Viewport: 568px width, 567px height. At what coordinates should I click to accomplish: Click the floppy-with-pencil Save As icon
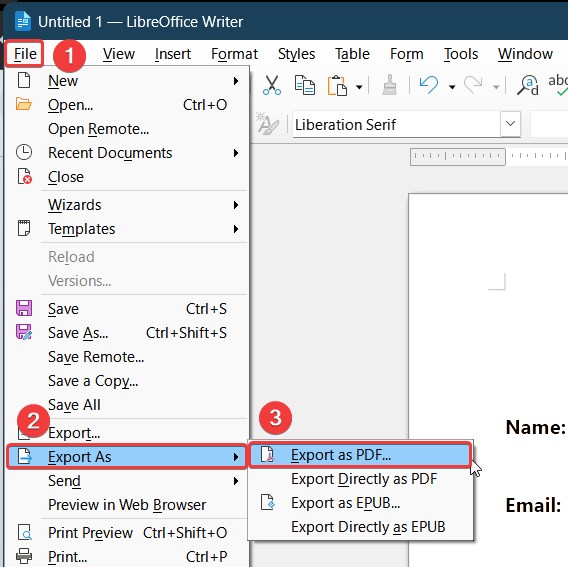click(24, 332)
